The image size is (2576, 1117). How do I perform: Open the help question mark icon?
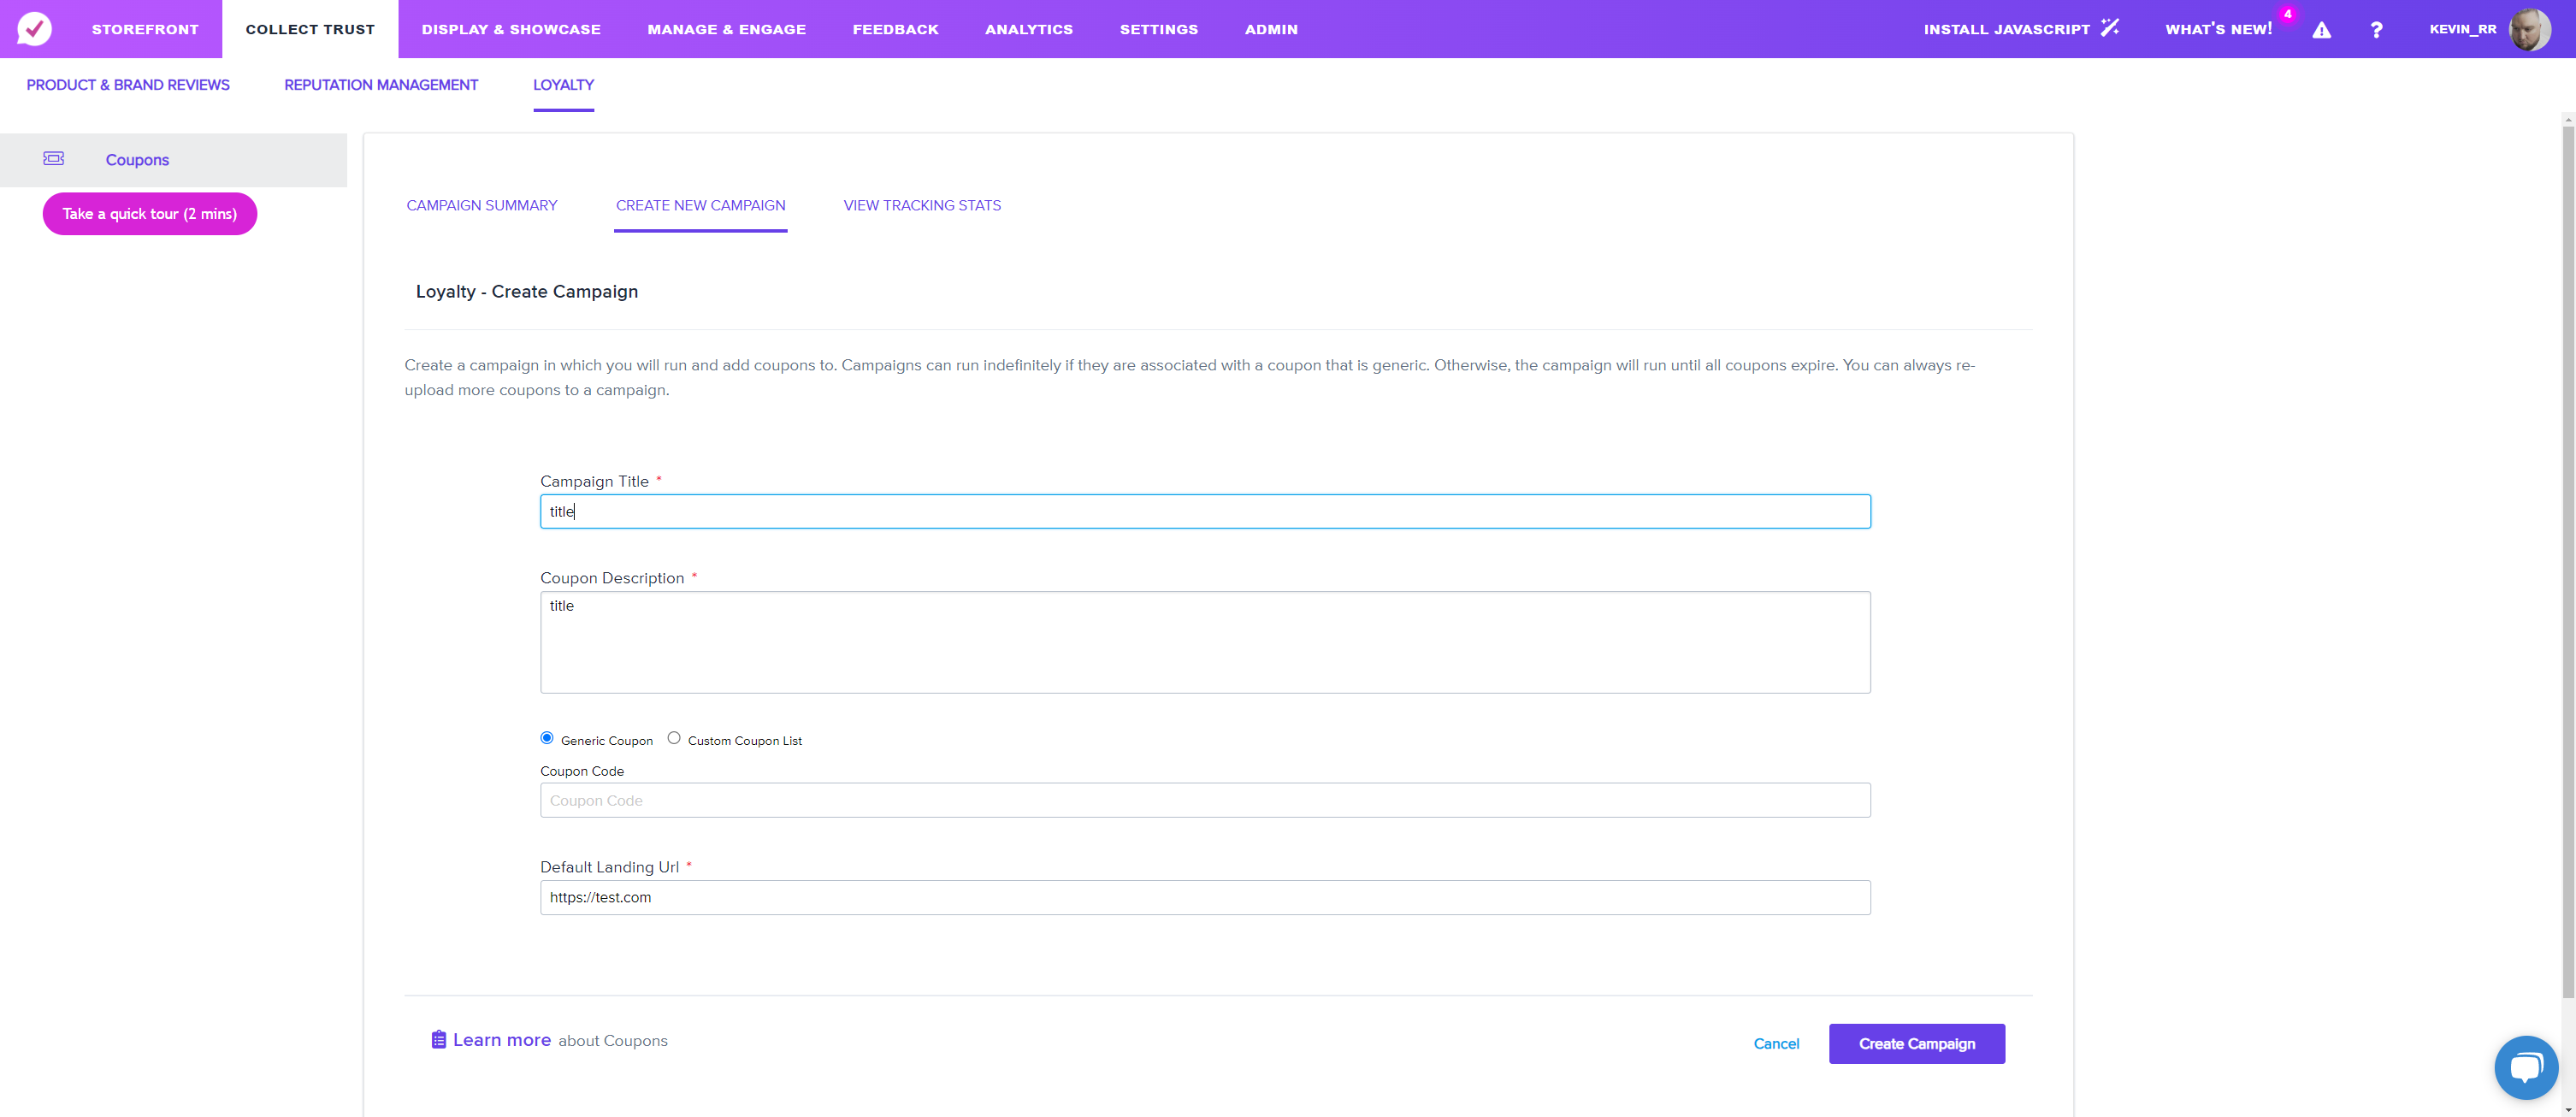(2376, 30)
